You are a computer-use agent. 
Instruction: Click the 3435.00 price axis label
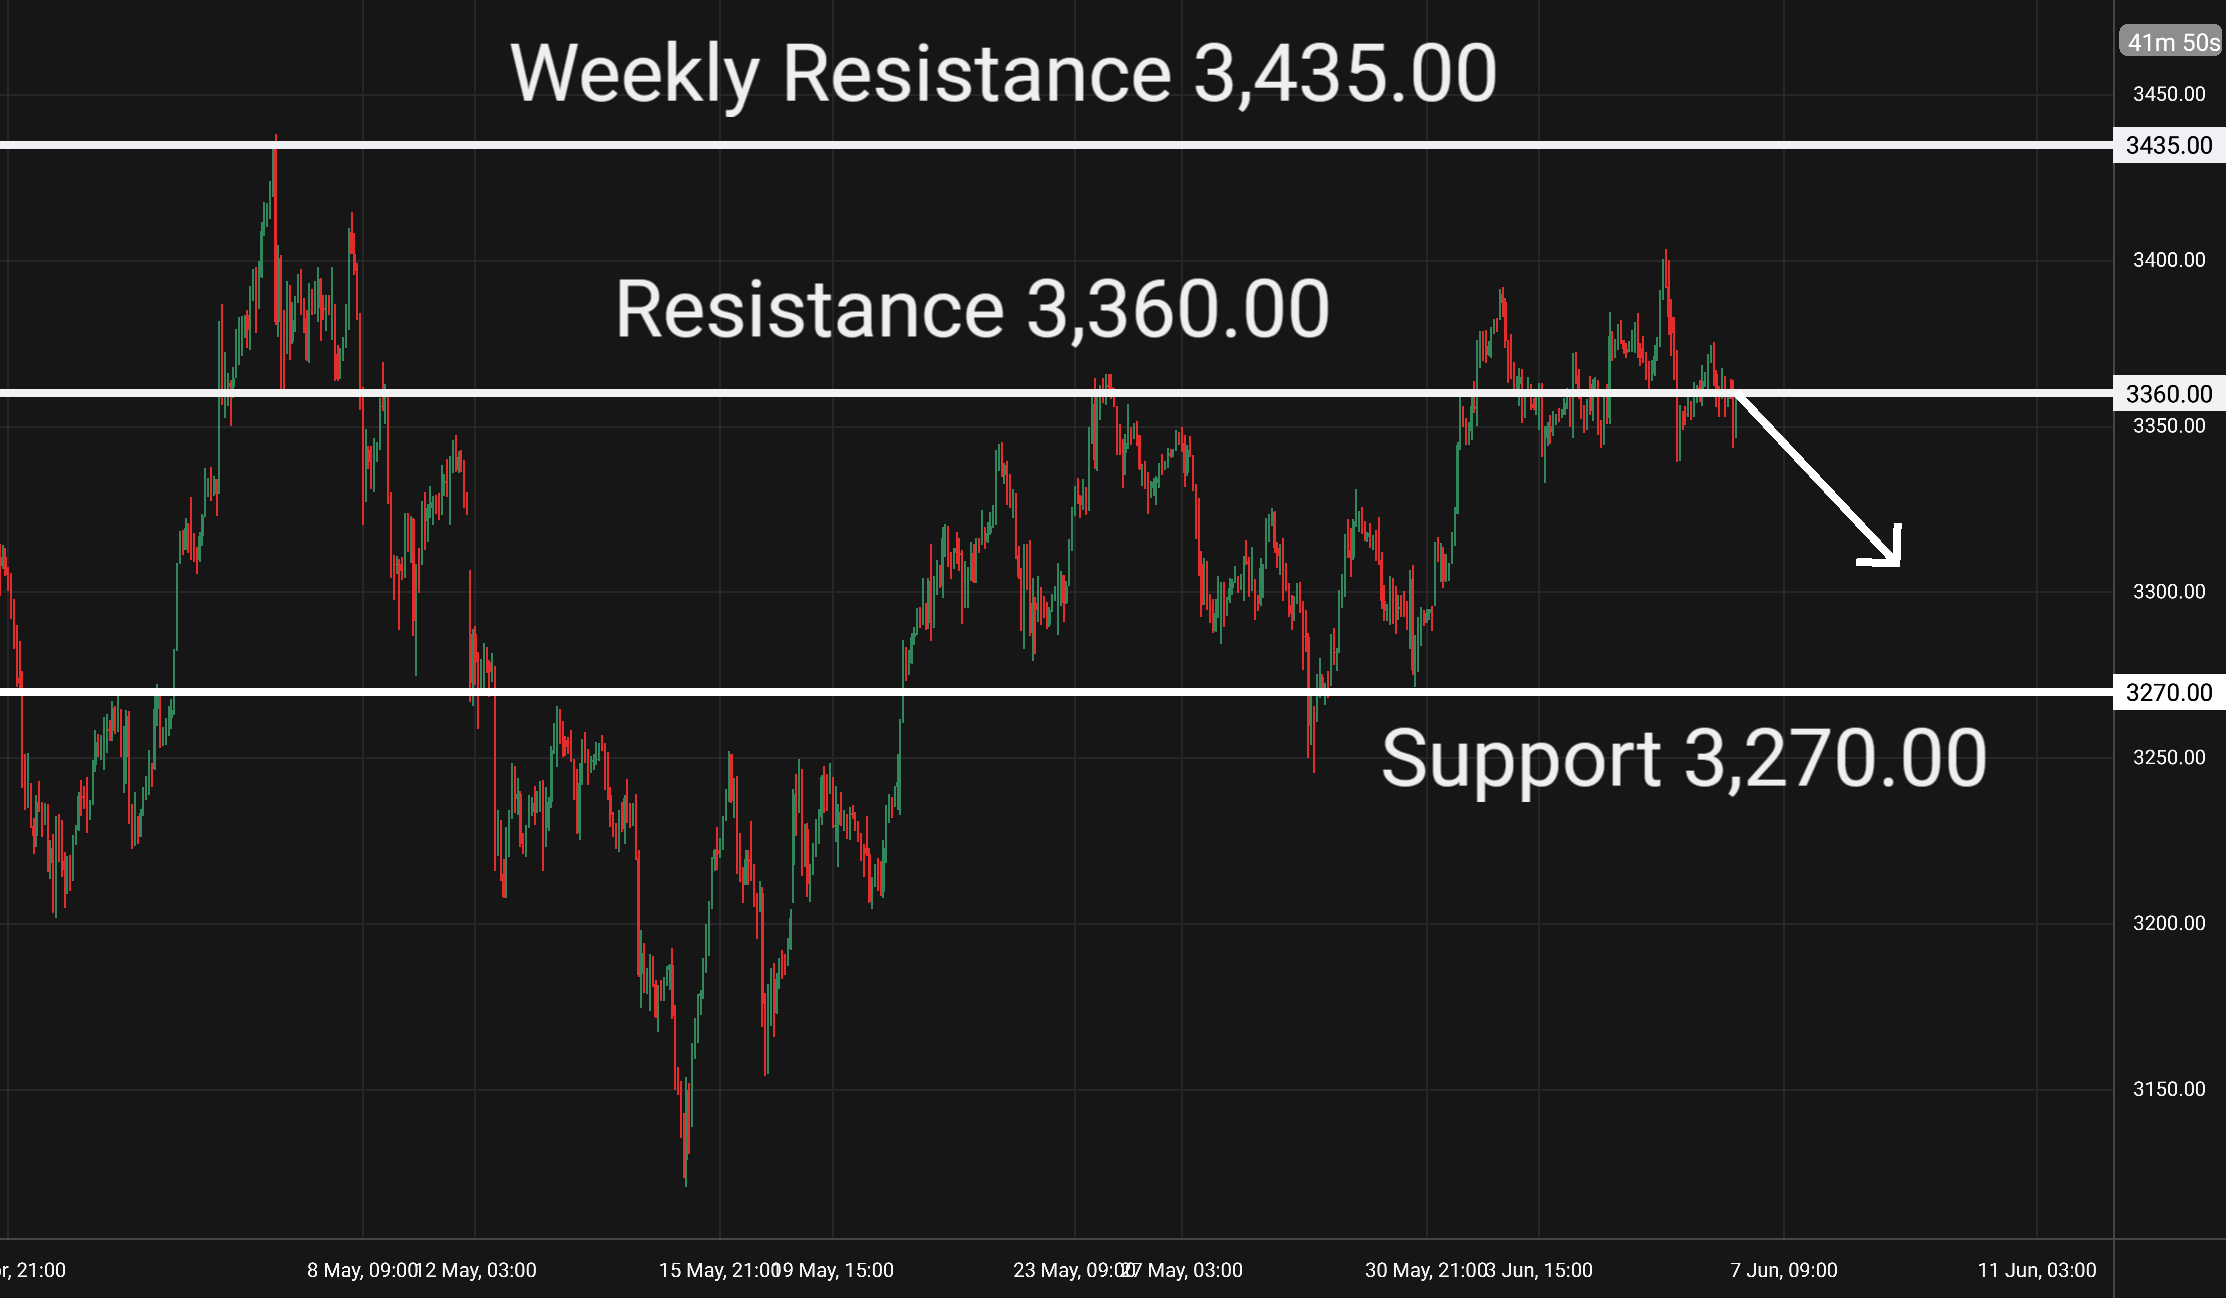click(x=2169, y=145)
